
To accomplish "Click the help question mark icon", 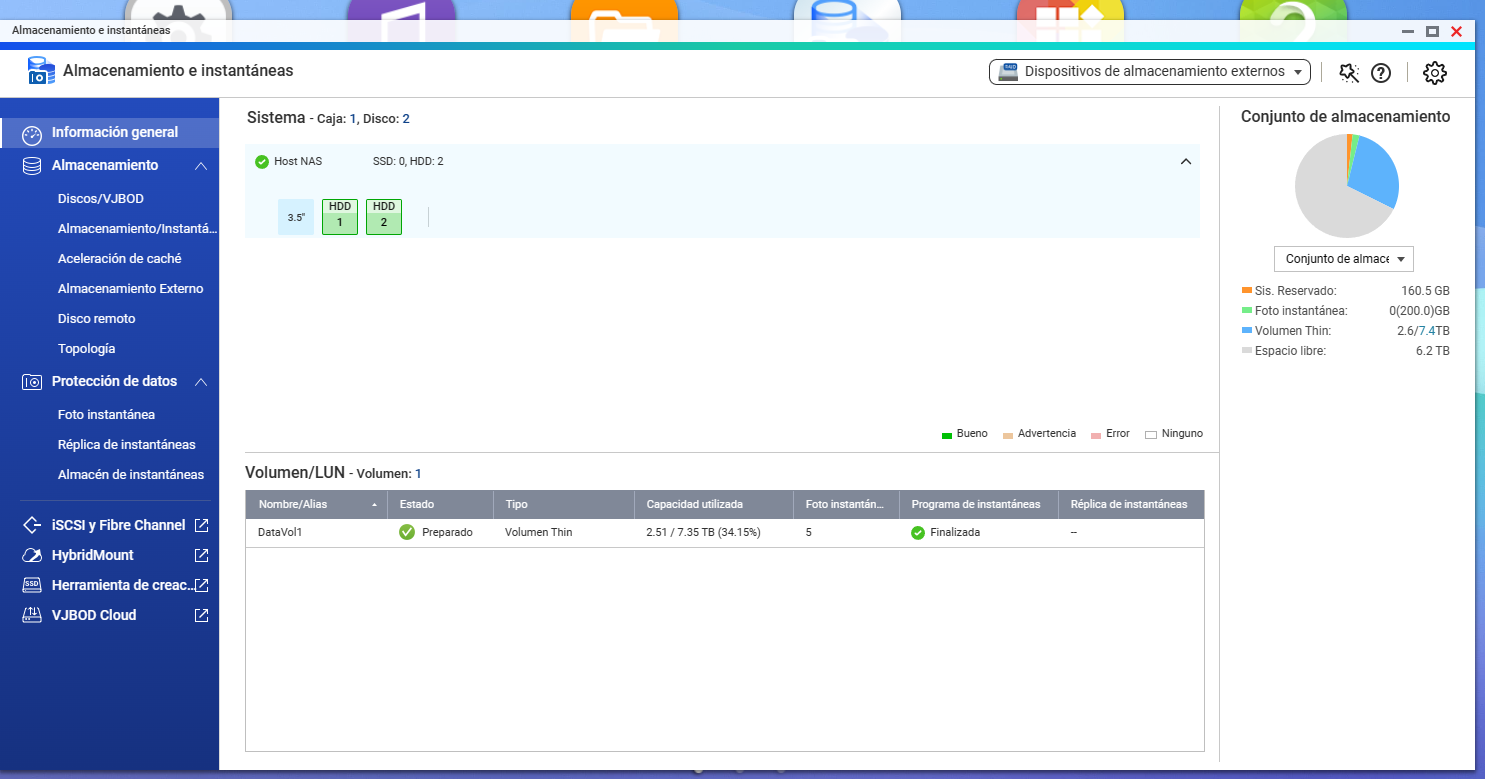I will pos(1381,73).
